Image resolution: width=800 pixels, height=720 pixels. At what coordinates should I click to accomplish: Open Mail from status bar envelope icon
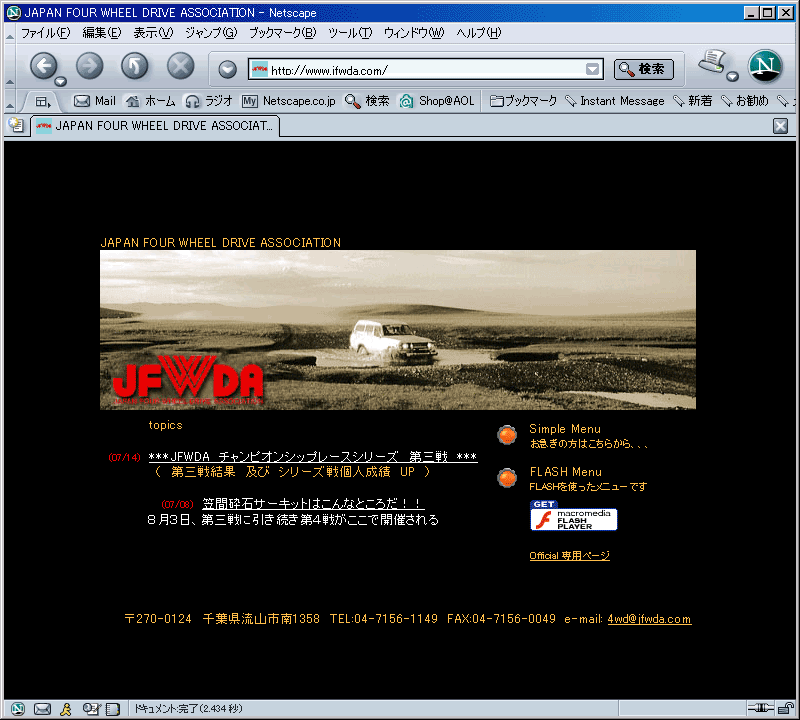tap(42, 708)
